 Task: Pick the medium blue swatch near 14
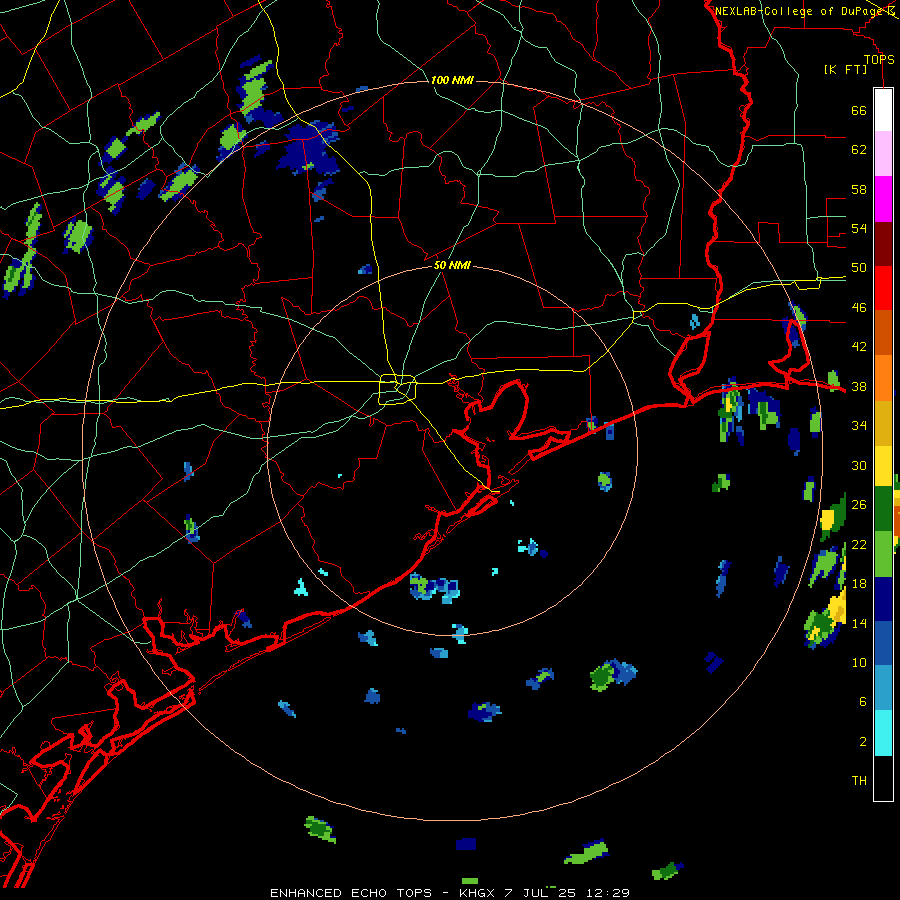point(883,644)
